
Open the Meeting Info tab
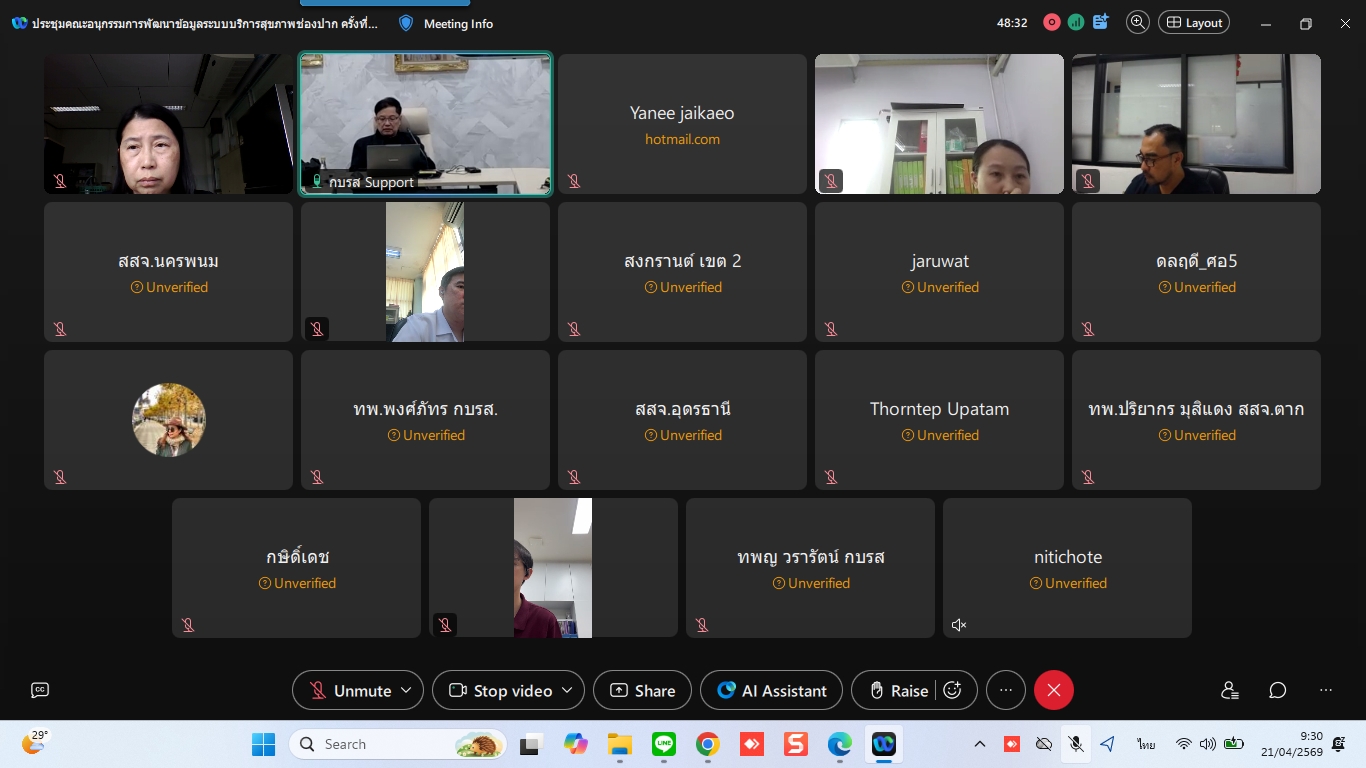tap(446, 23)
